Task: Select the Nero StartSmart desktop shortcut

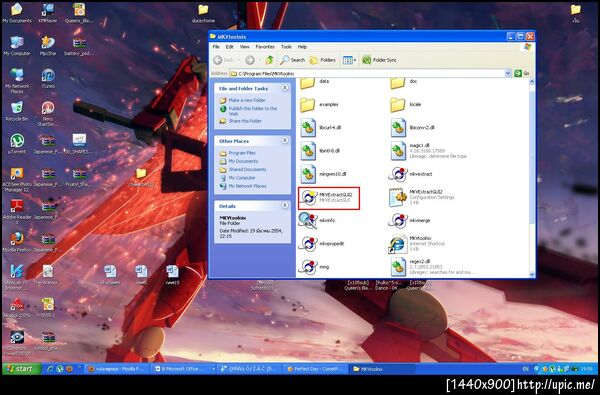Action: pyautogui.click(x=48, y=113)
